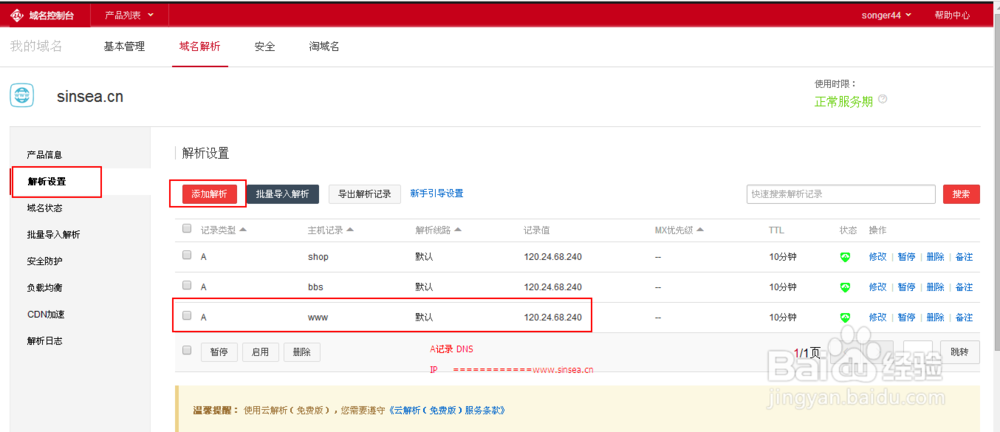Screen dimensions: 1000x432
Task: Click 暂停 for bbs record
Action: coord(906,287)
